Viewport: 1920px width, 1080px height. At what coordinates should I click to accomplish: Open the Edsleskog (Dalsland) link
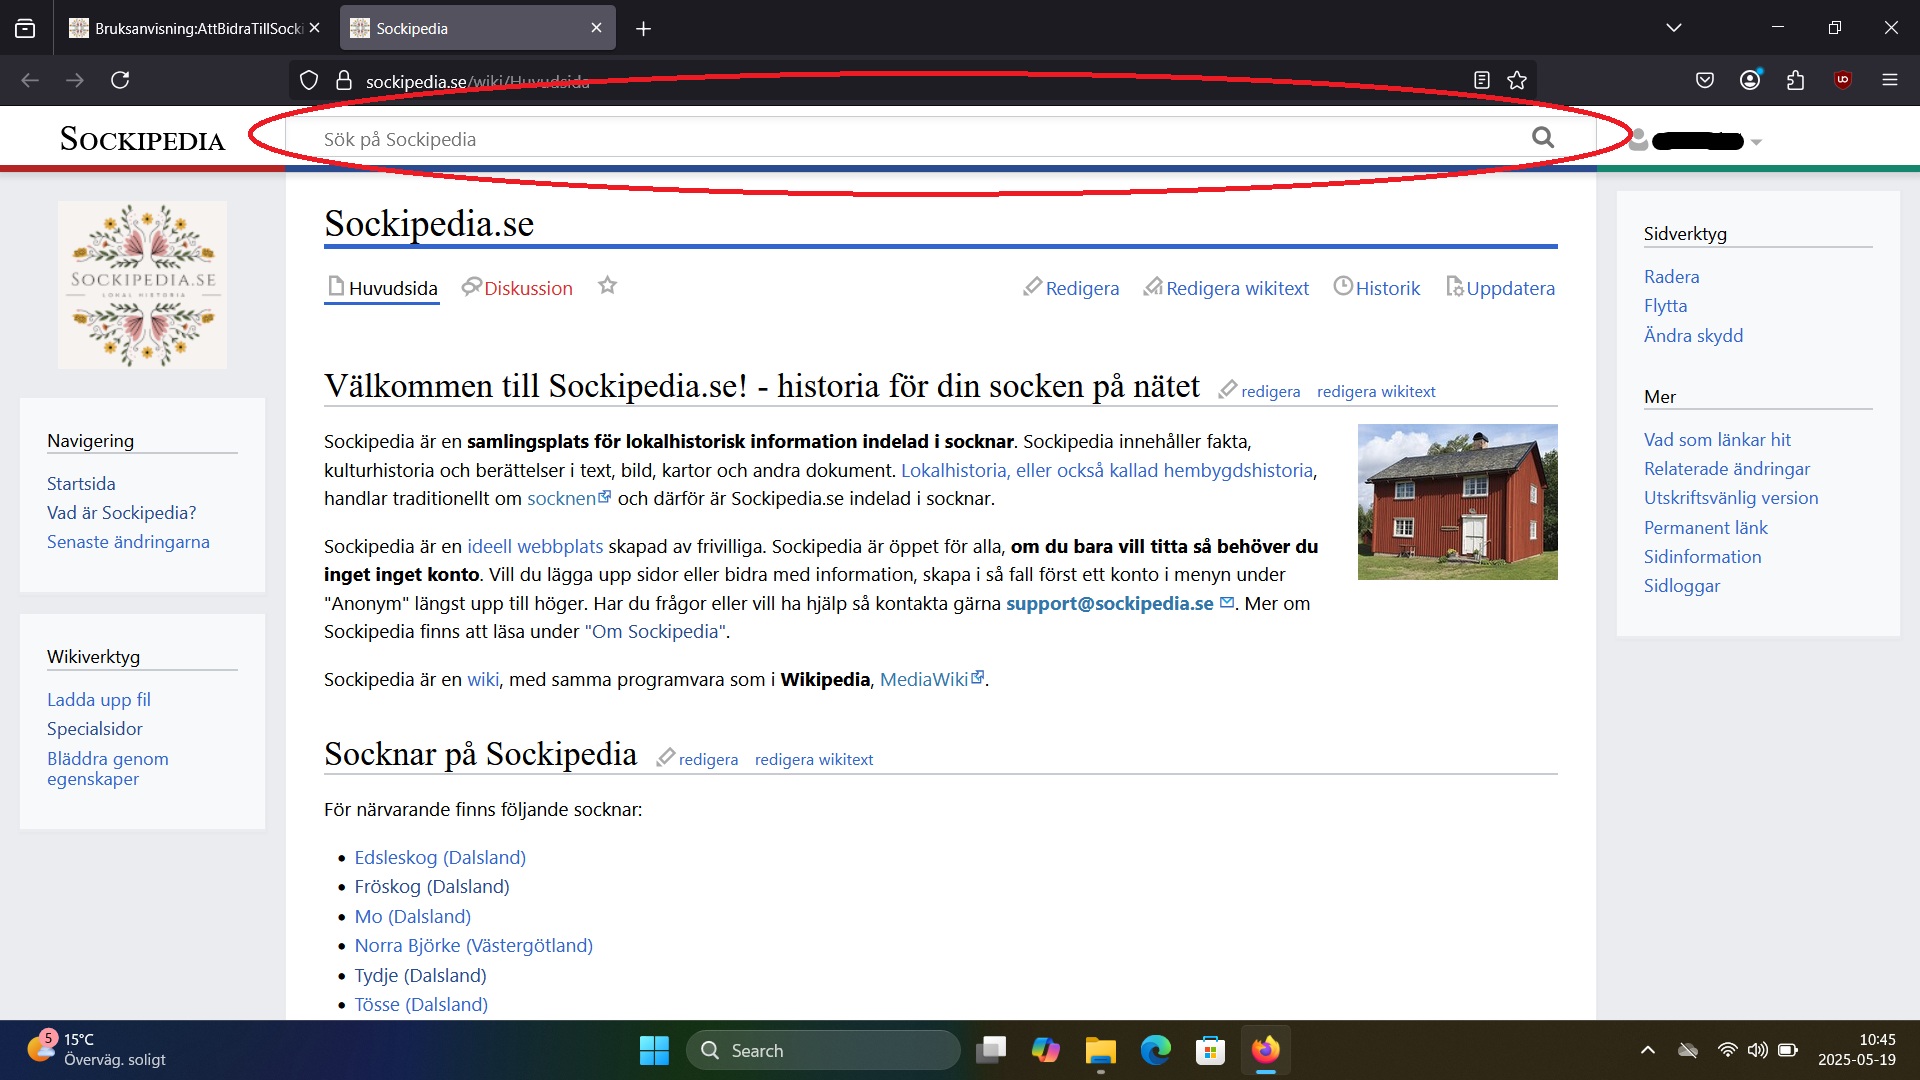coord(440,857)
